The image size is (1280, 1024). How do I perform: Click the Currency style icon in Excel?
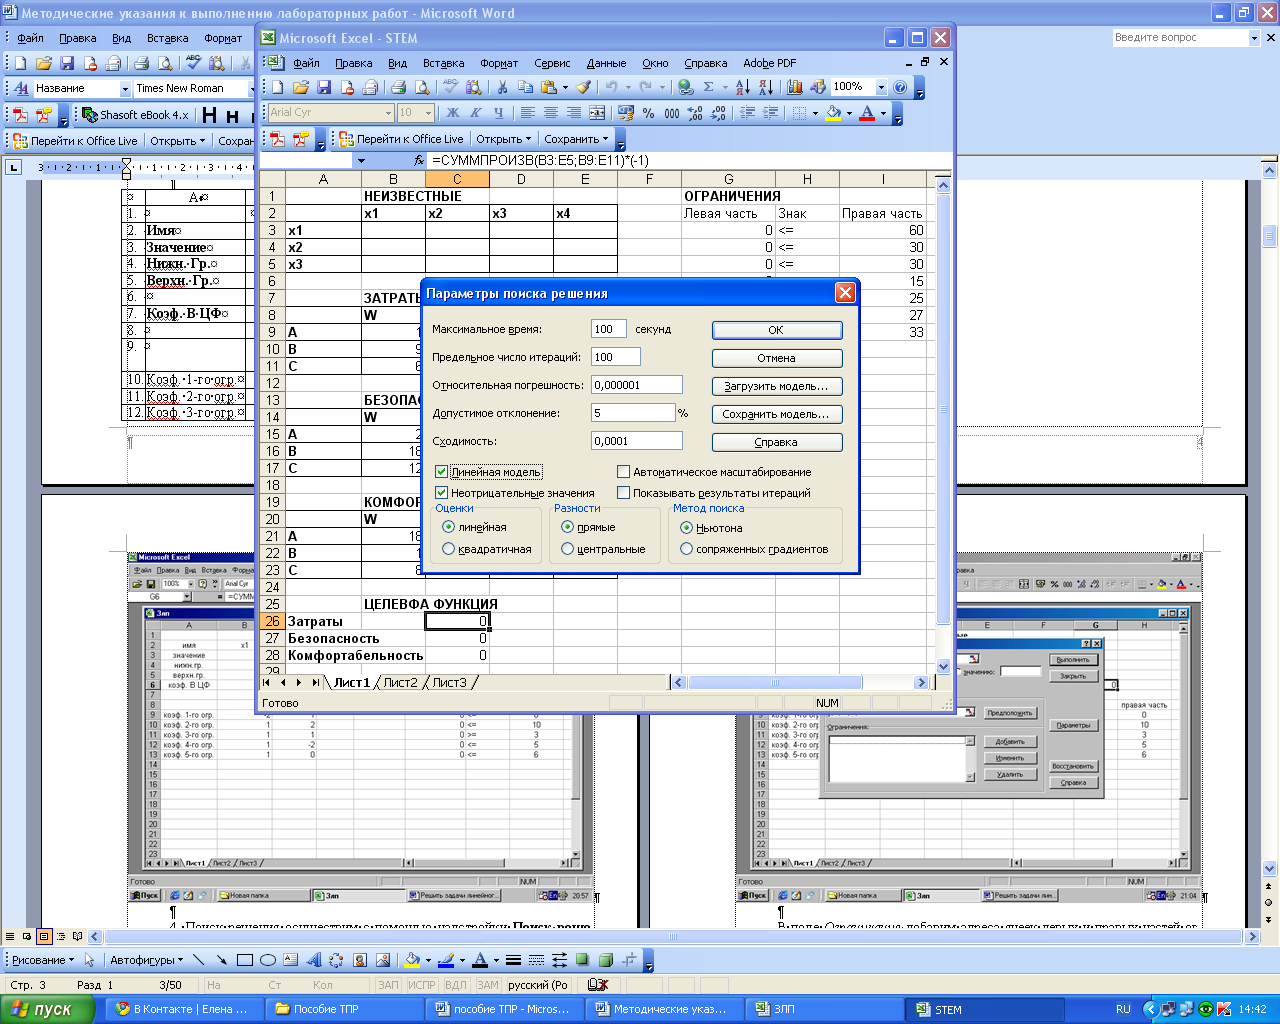pos(626,113)
